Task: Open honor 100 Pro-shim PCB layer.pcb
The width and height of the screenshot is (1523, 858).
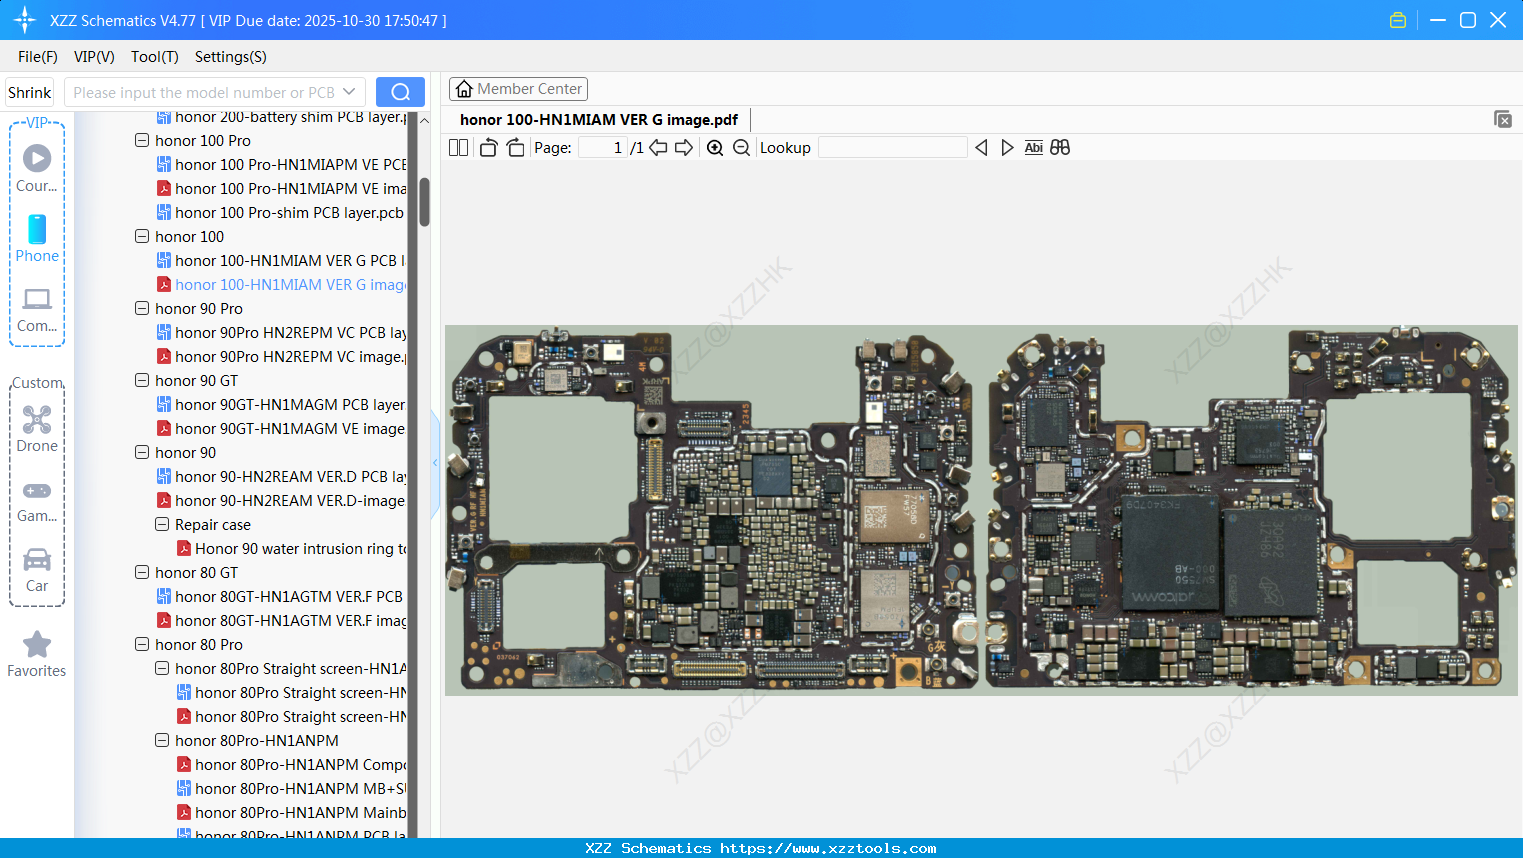Action: pyautogui.click(x=280, y=213)
